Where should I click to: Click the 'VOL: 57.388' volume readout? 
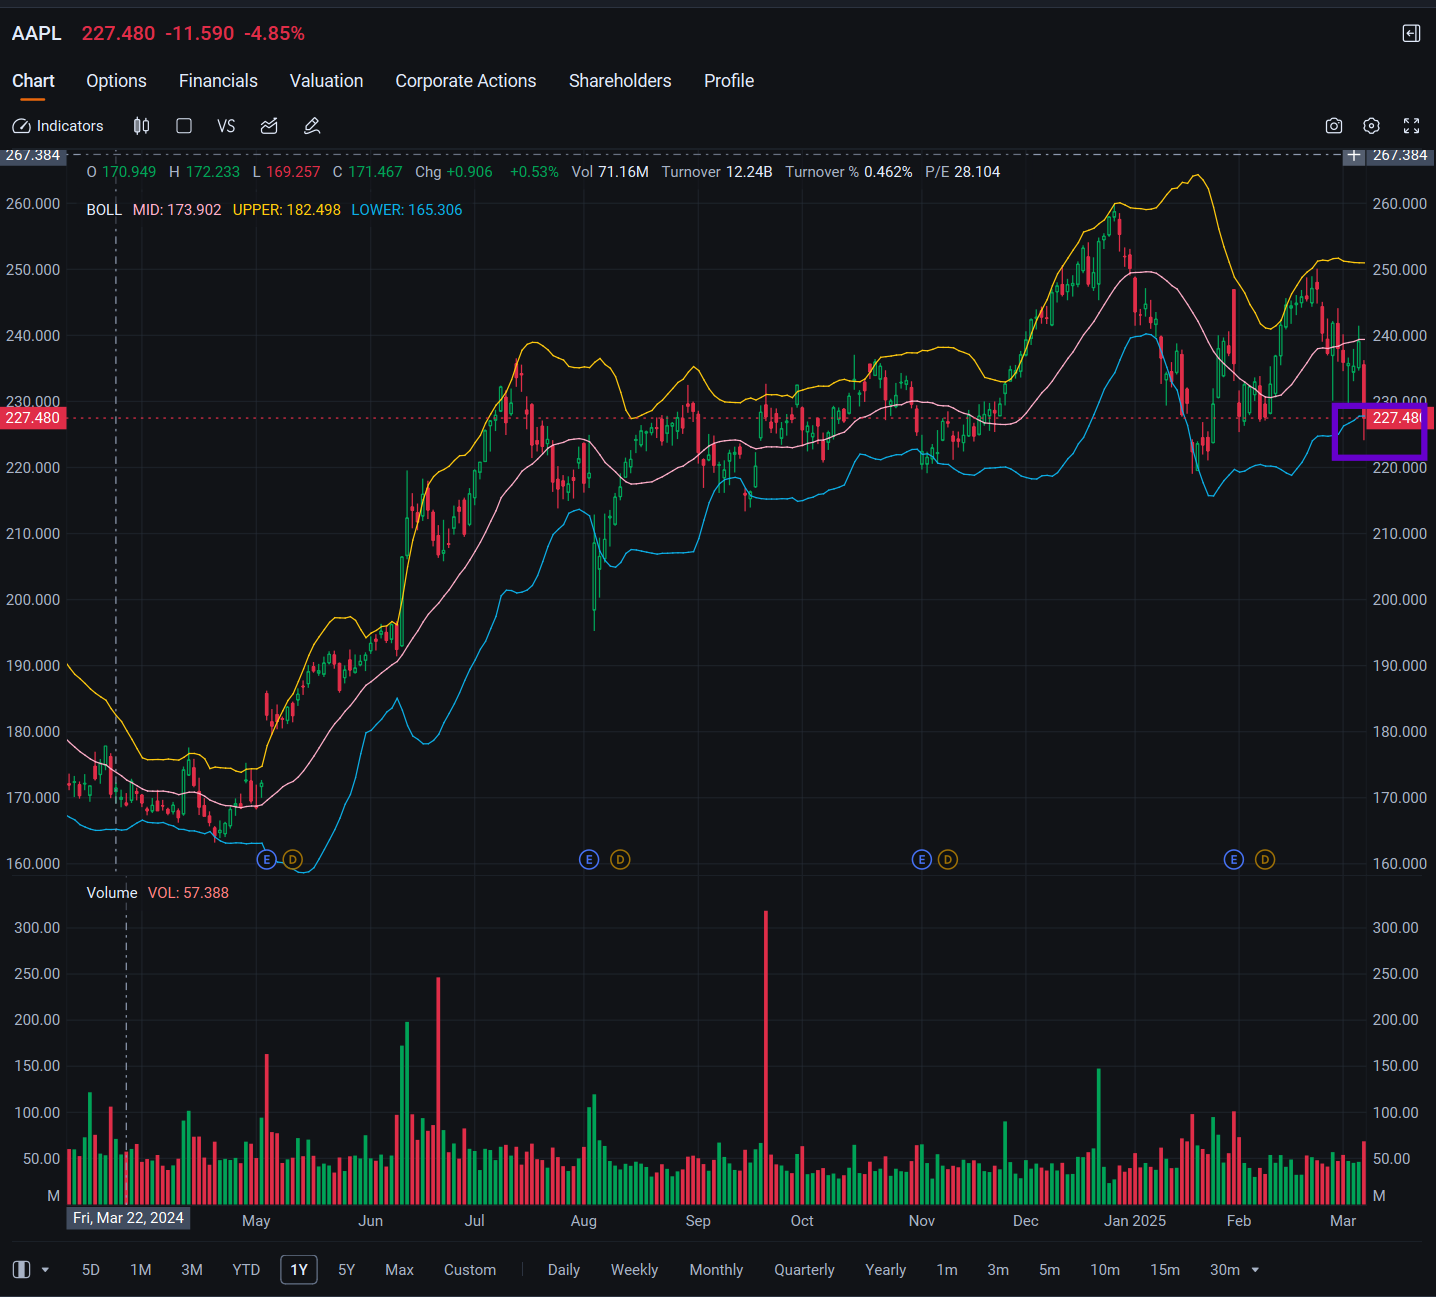pyautogui.click(x=188, y=893)
